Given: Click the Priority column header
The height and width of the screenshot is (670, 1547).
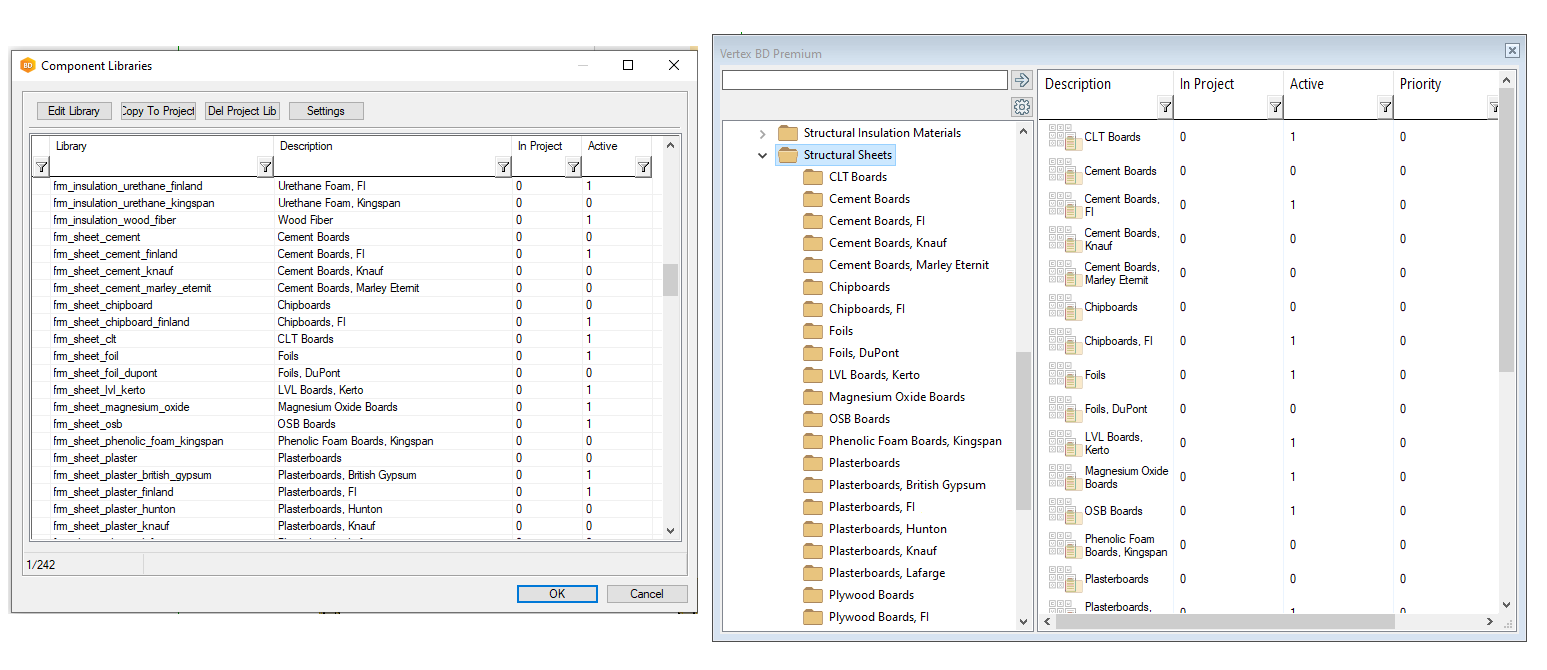Looking at the screenshot, I should (1445, 84).
